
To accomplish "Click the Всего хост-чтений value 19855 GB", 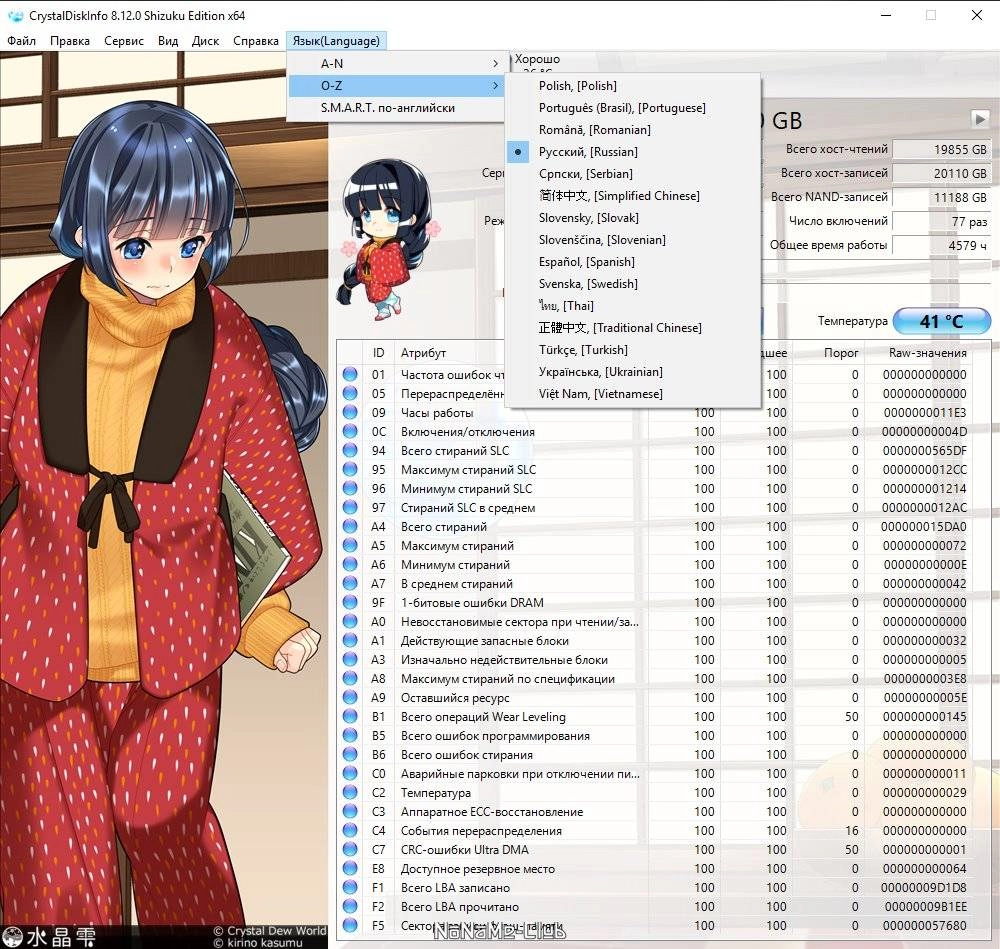I will [x=941, y=149].
